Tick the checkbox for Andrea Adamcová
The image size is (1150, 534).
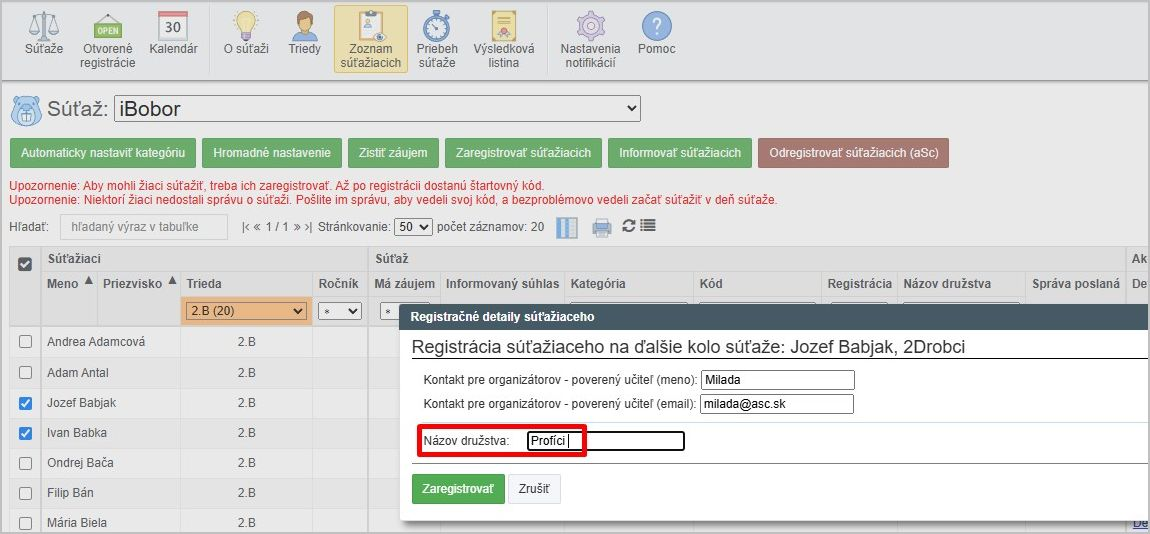click(26, 342)
